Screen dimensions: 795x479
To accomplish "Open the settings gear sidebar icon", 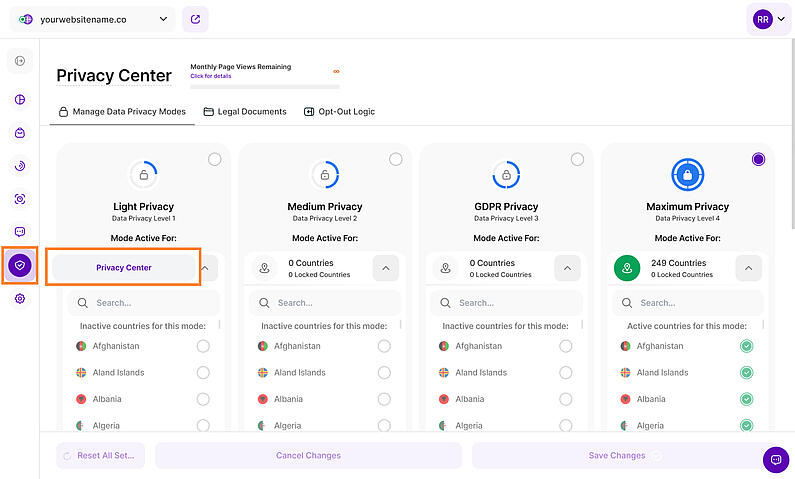I will (x=20, y=299).
